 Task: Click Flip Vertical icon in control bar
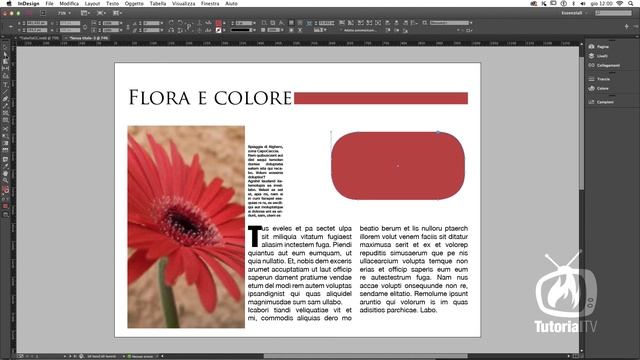180,30
